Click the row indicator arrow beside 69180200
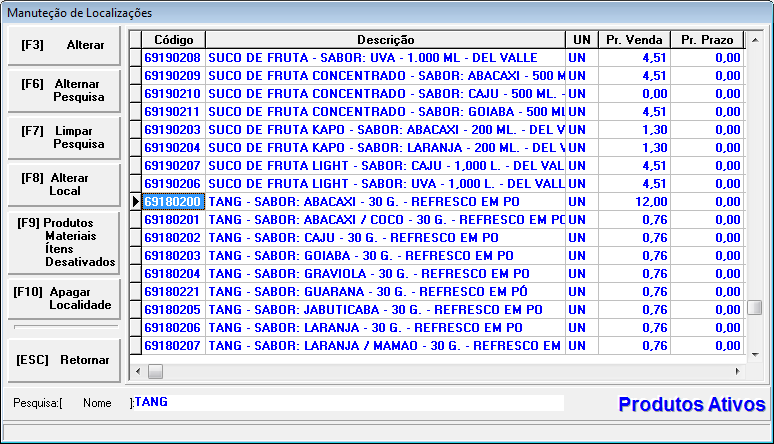 [x=135, y=202]
